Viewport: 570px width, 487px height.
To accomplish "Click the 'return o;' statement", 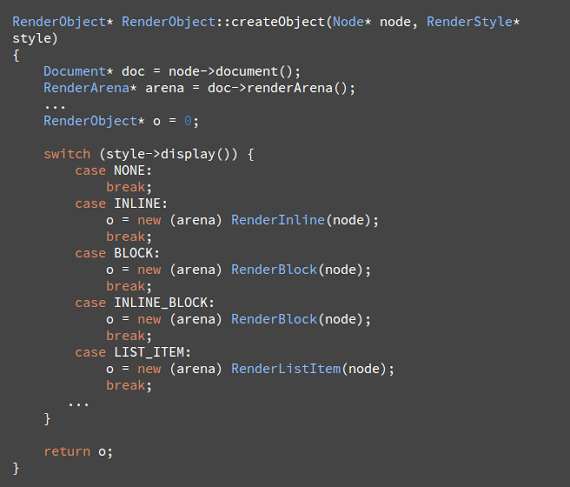I will coord(78,452).
